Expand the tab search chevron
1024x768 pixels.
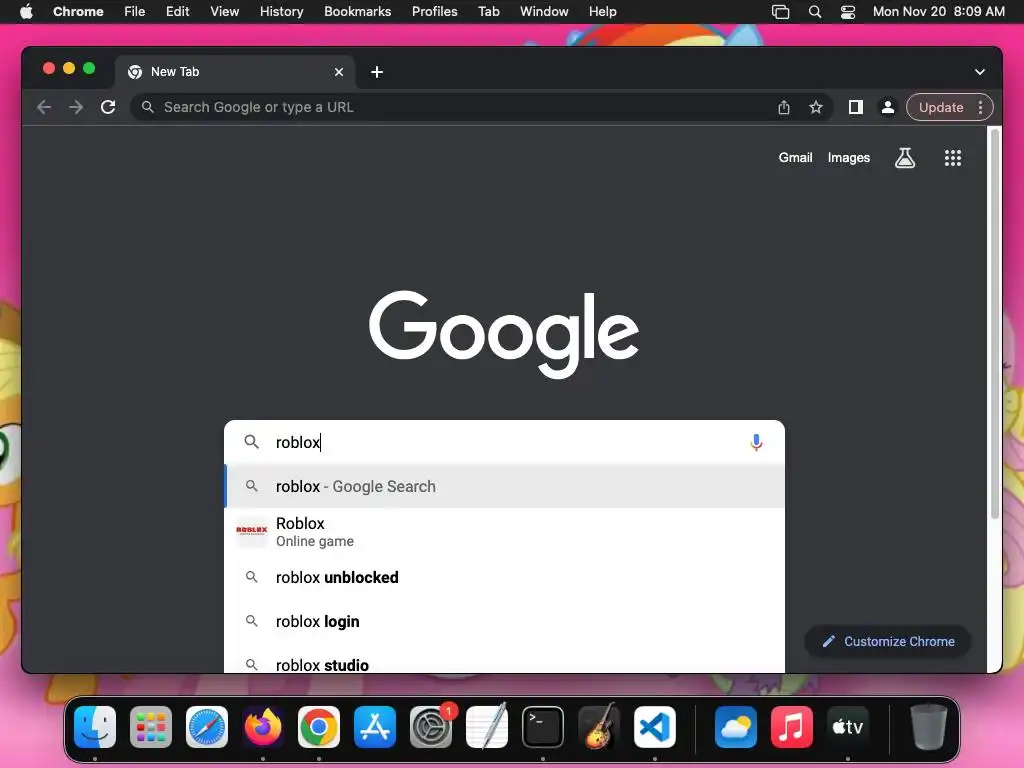point(980,72)
